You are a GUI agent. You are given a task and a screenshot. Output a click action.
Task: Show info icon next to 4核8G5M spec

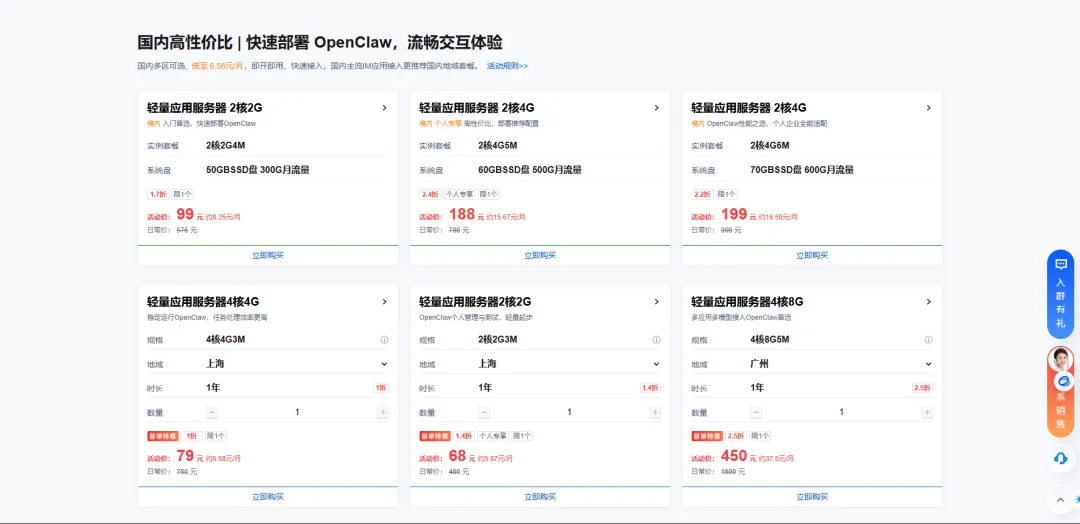pyautogui.click(x=928, y=339)
